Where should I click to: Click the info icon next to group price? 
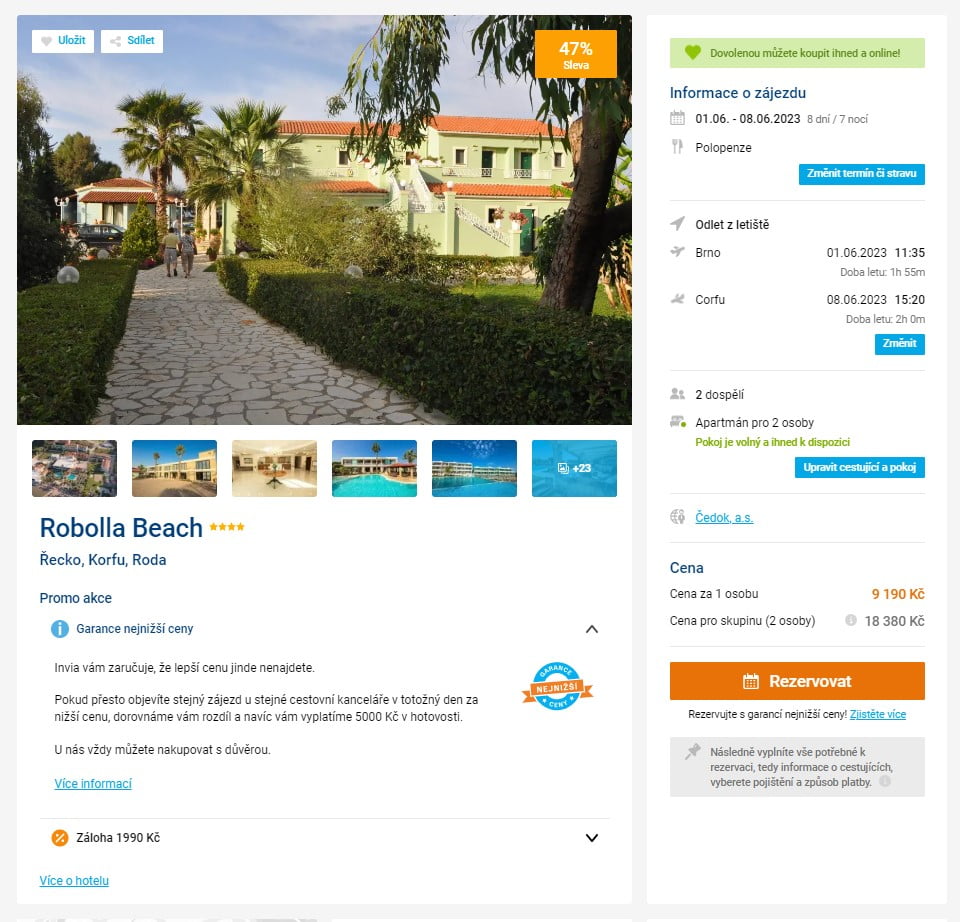coord(850,620)
